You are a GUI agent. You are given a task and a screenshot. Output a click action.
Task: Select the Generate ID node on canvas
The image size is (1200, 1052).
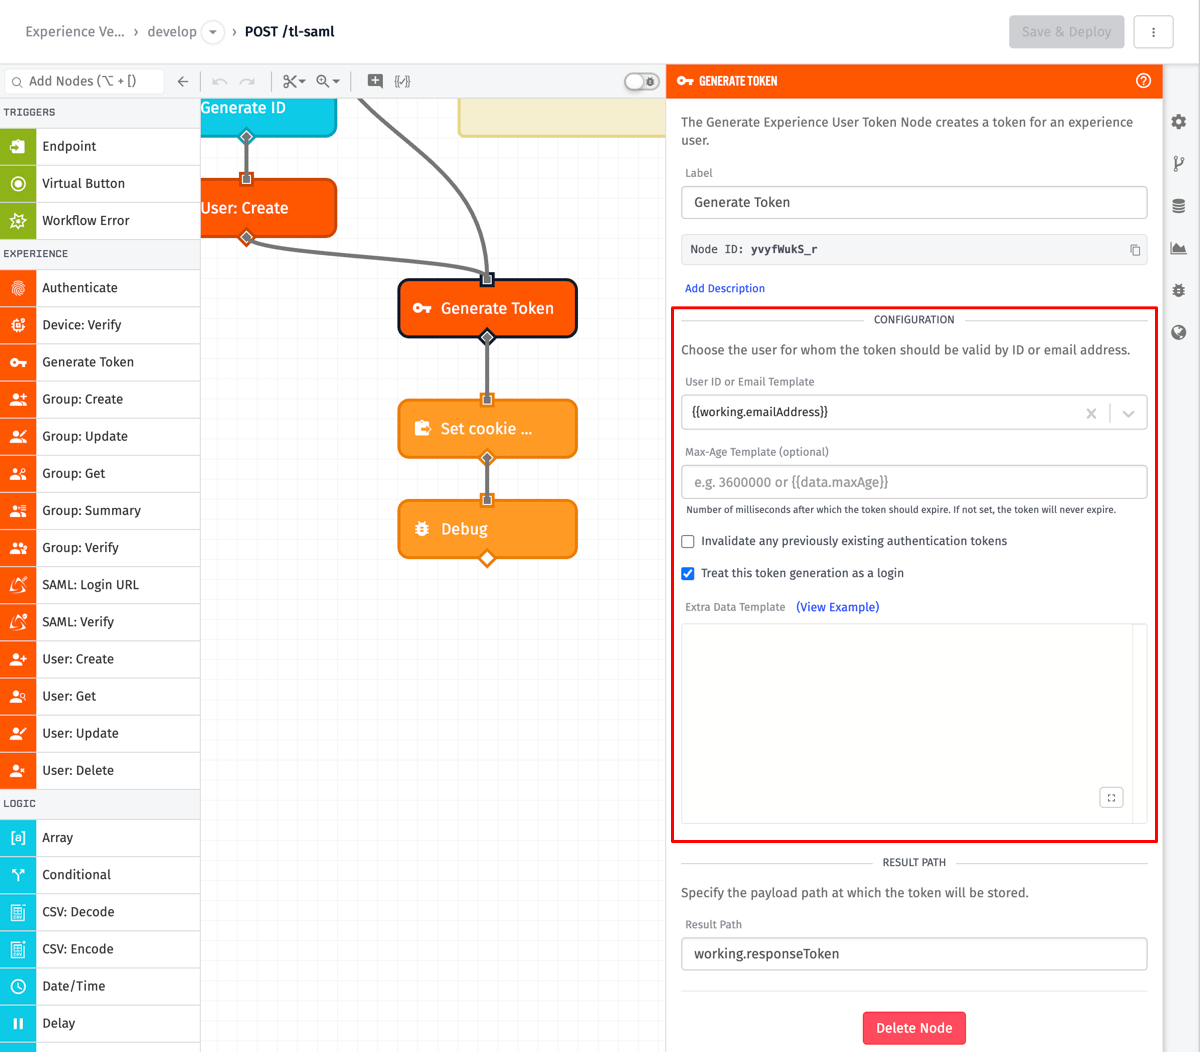[x=268, y=117]
